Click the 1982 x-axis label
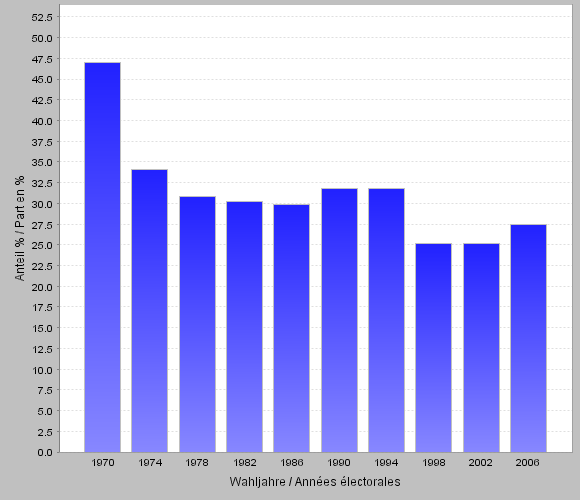 click(245, 463)
